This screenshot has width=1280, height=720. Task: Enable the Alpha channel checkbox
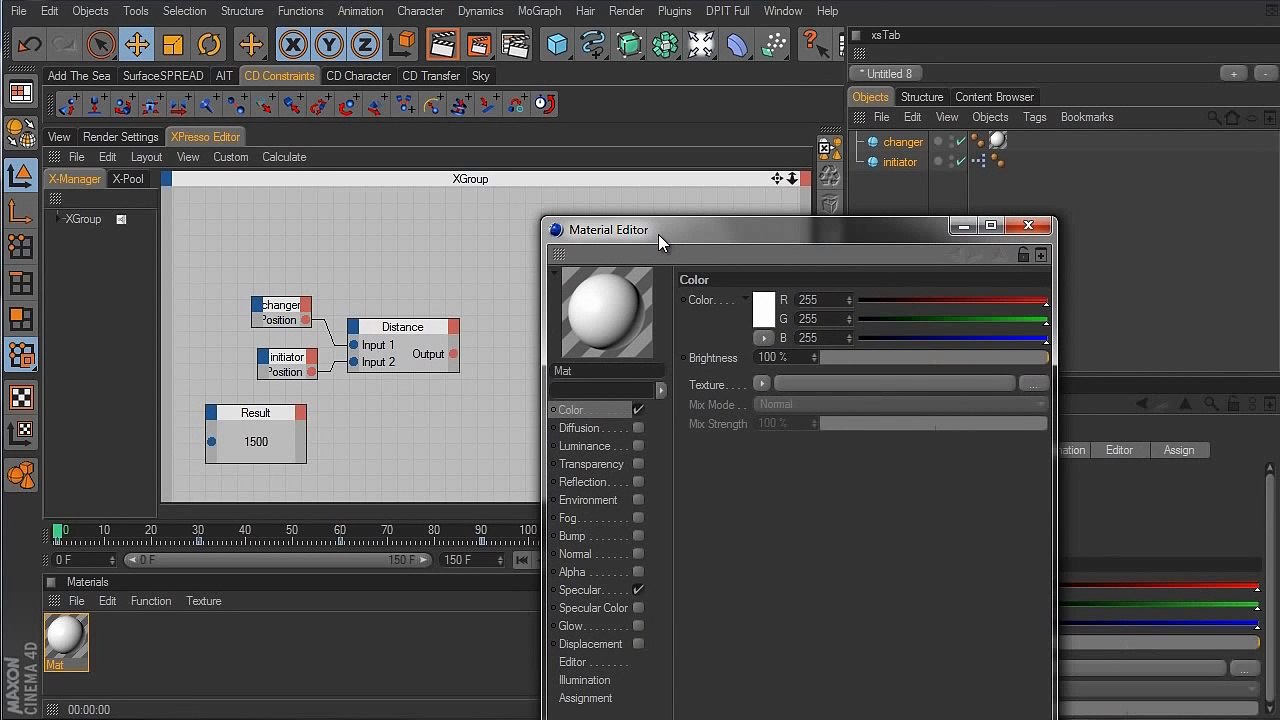[638, 572]
